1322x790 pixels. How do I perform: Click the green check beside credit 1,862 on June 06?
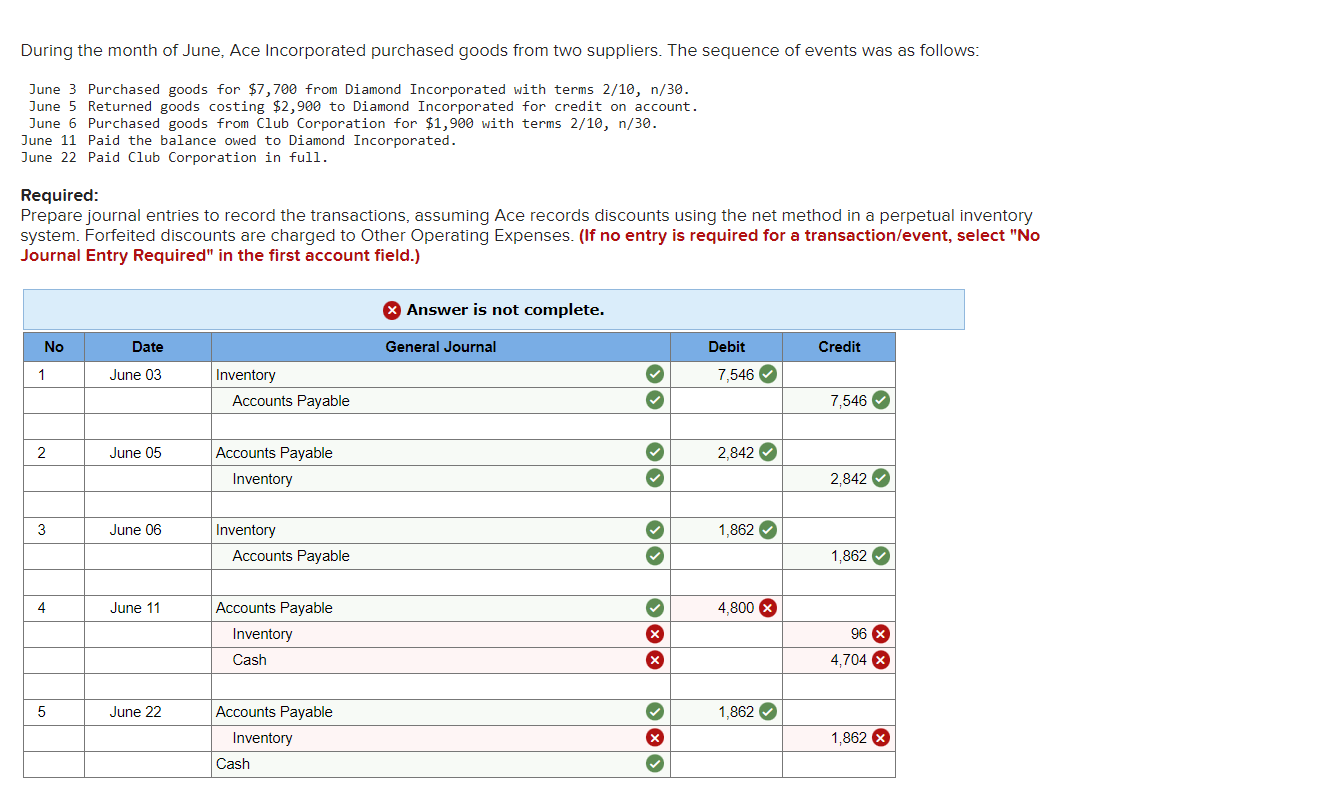click(880, 555)
